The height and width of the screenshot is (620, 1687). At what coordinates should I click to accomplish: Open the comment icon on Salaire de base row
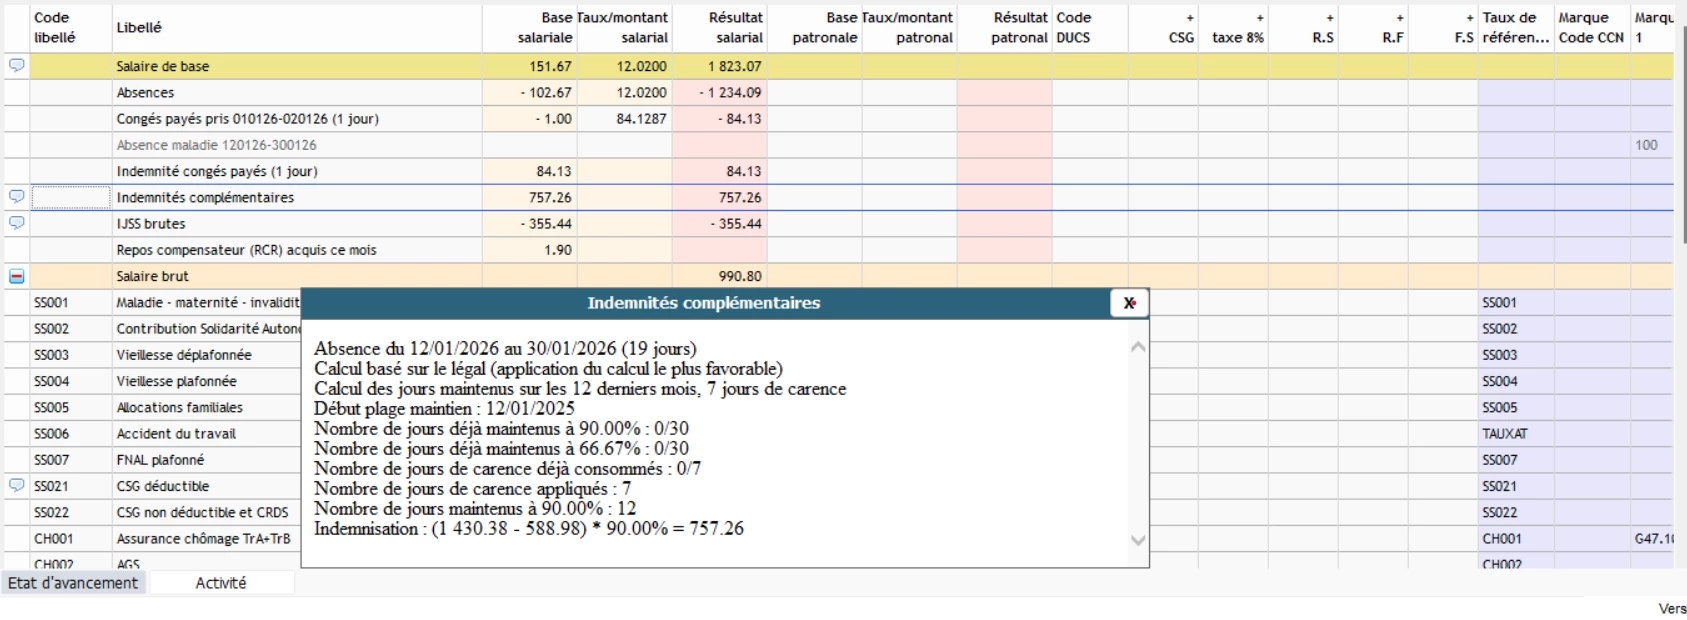(17, 66)
